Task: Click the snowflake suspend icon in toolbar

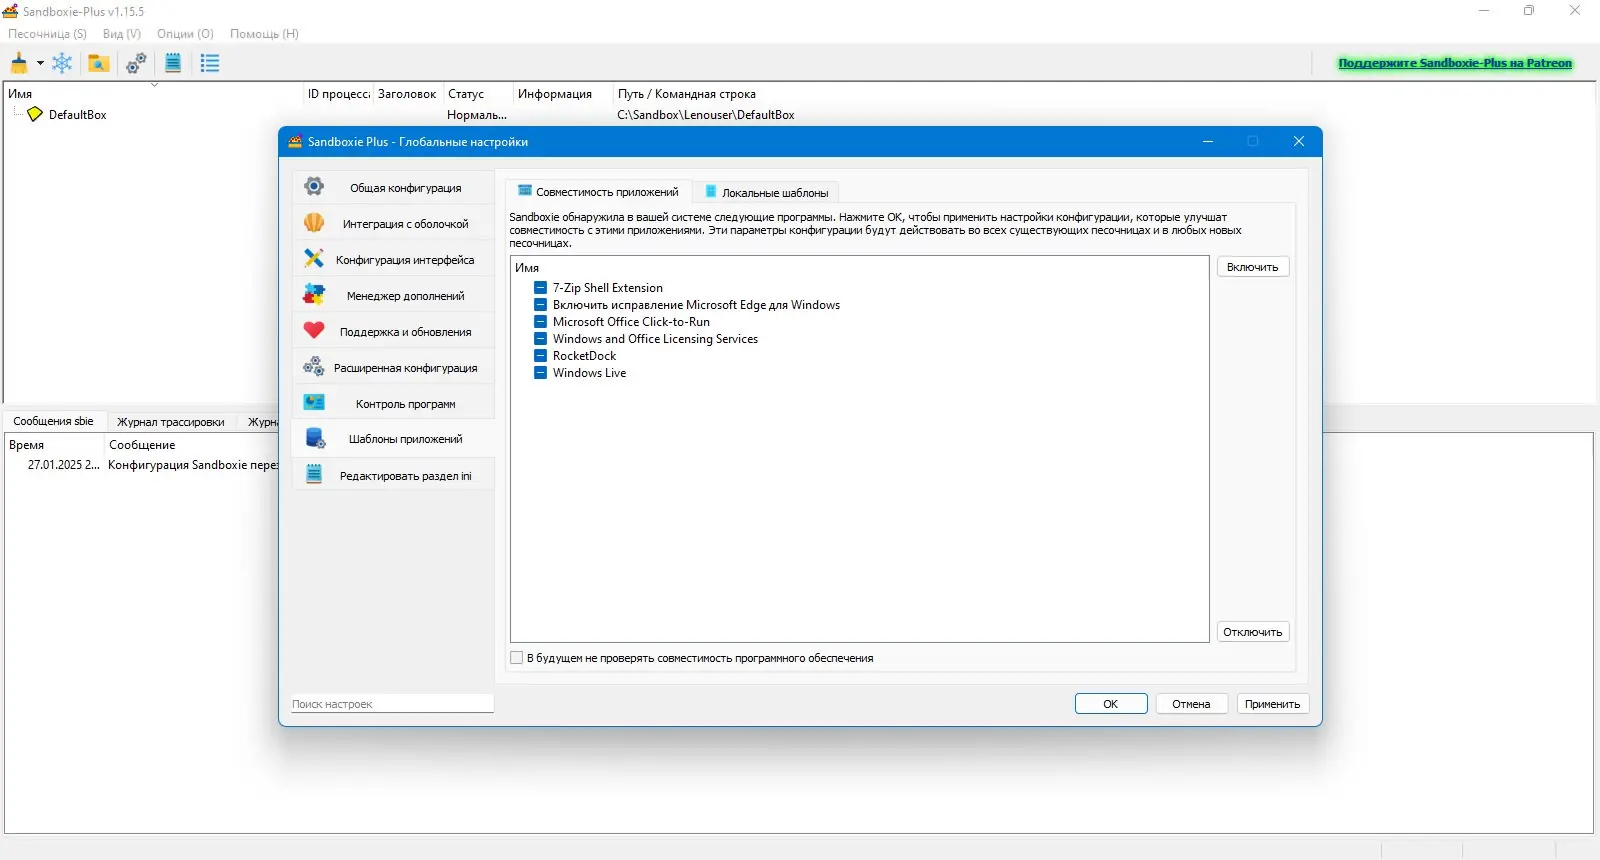Action: 62,63
